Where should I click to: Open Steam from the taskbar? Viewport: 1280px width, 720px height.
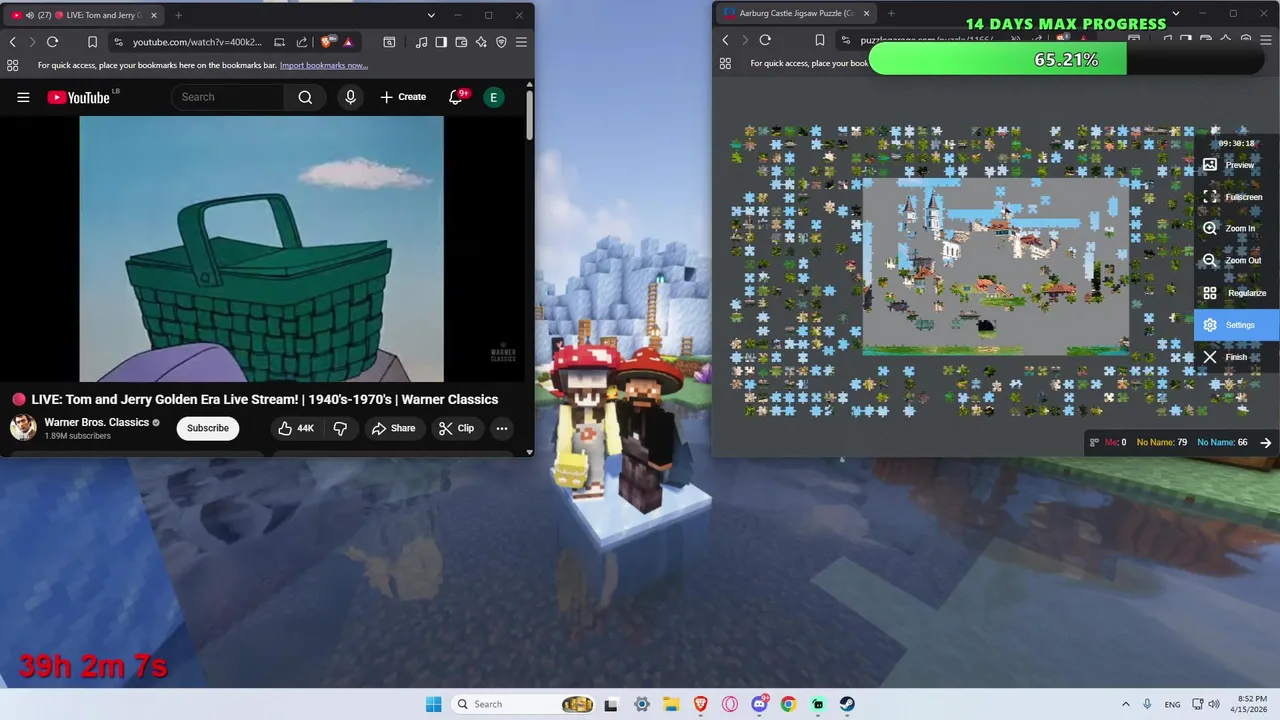click(x=847, y=704)
